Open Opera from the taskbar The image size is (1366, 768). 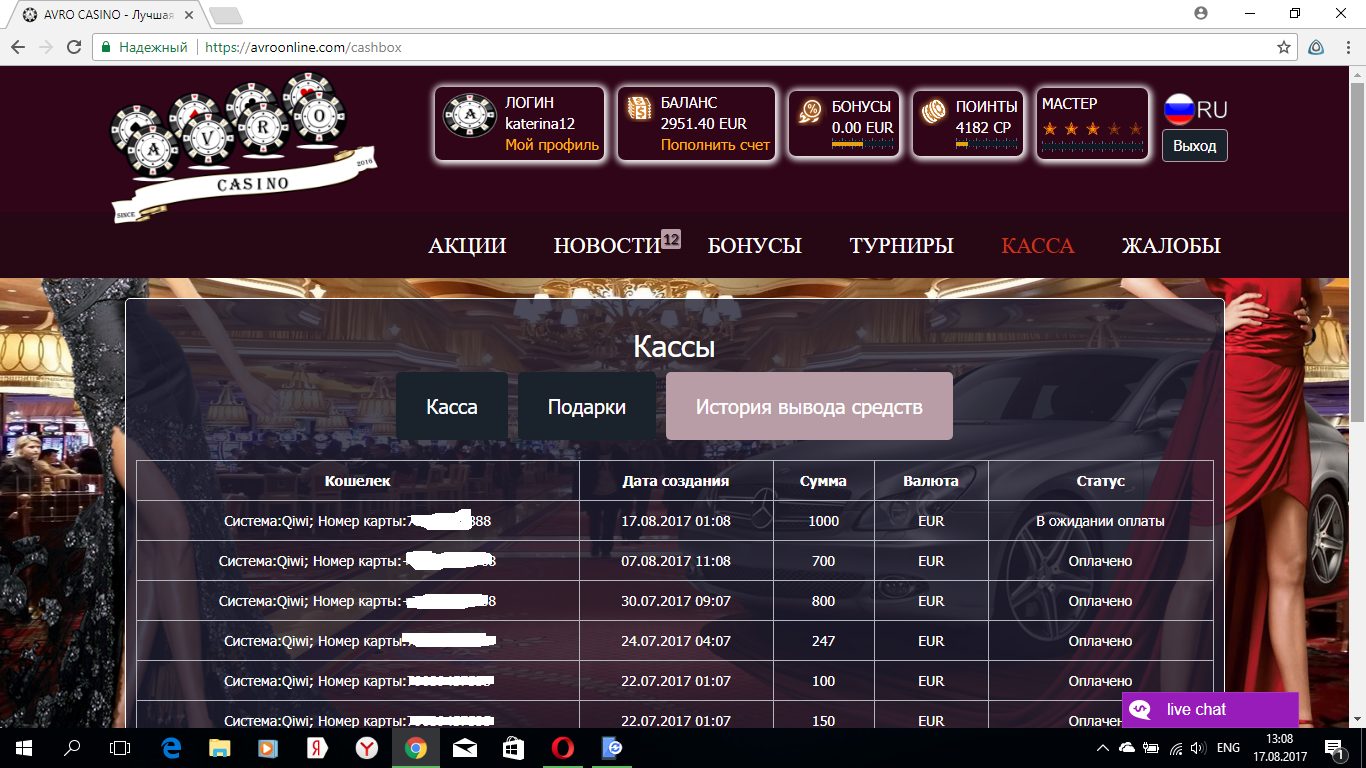point(563,747)
